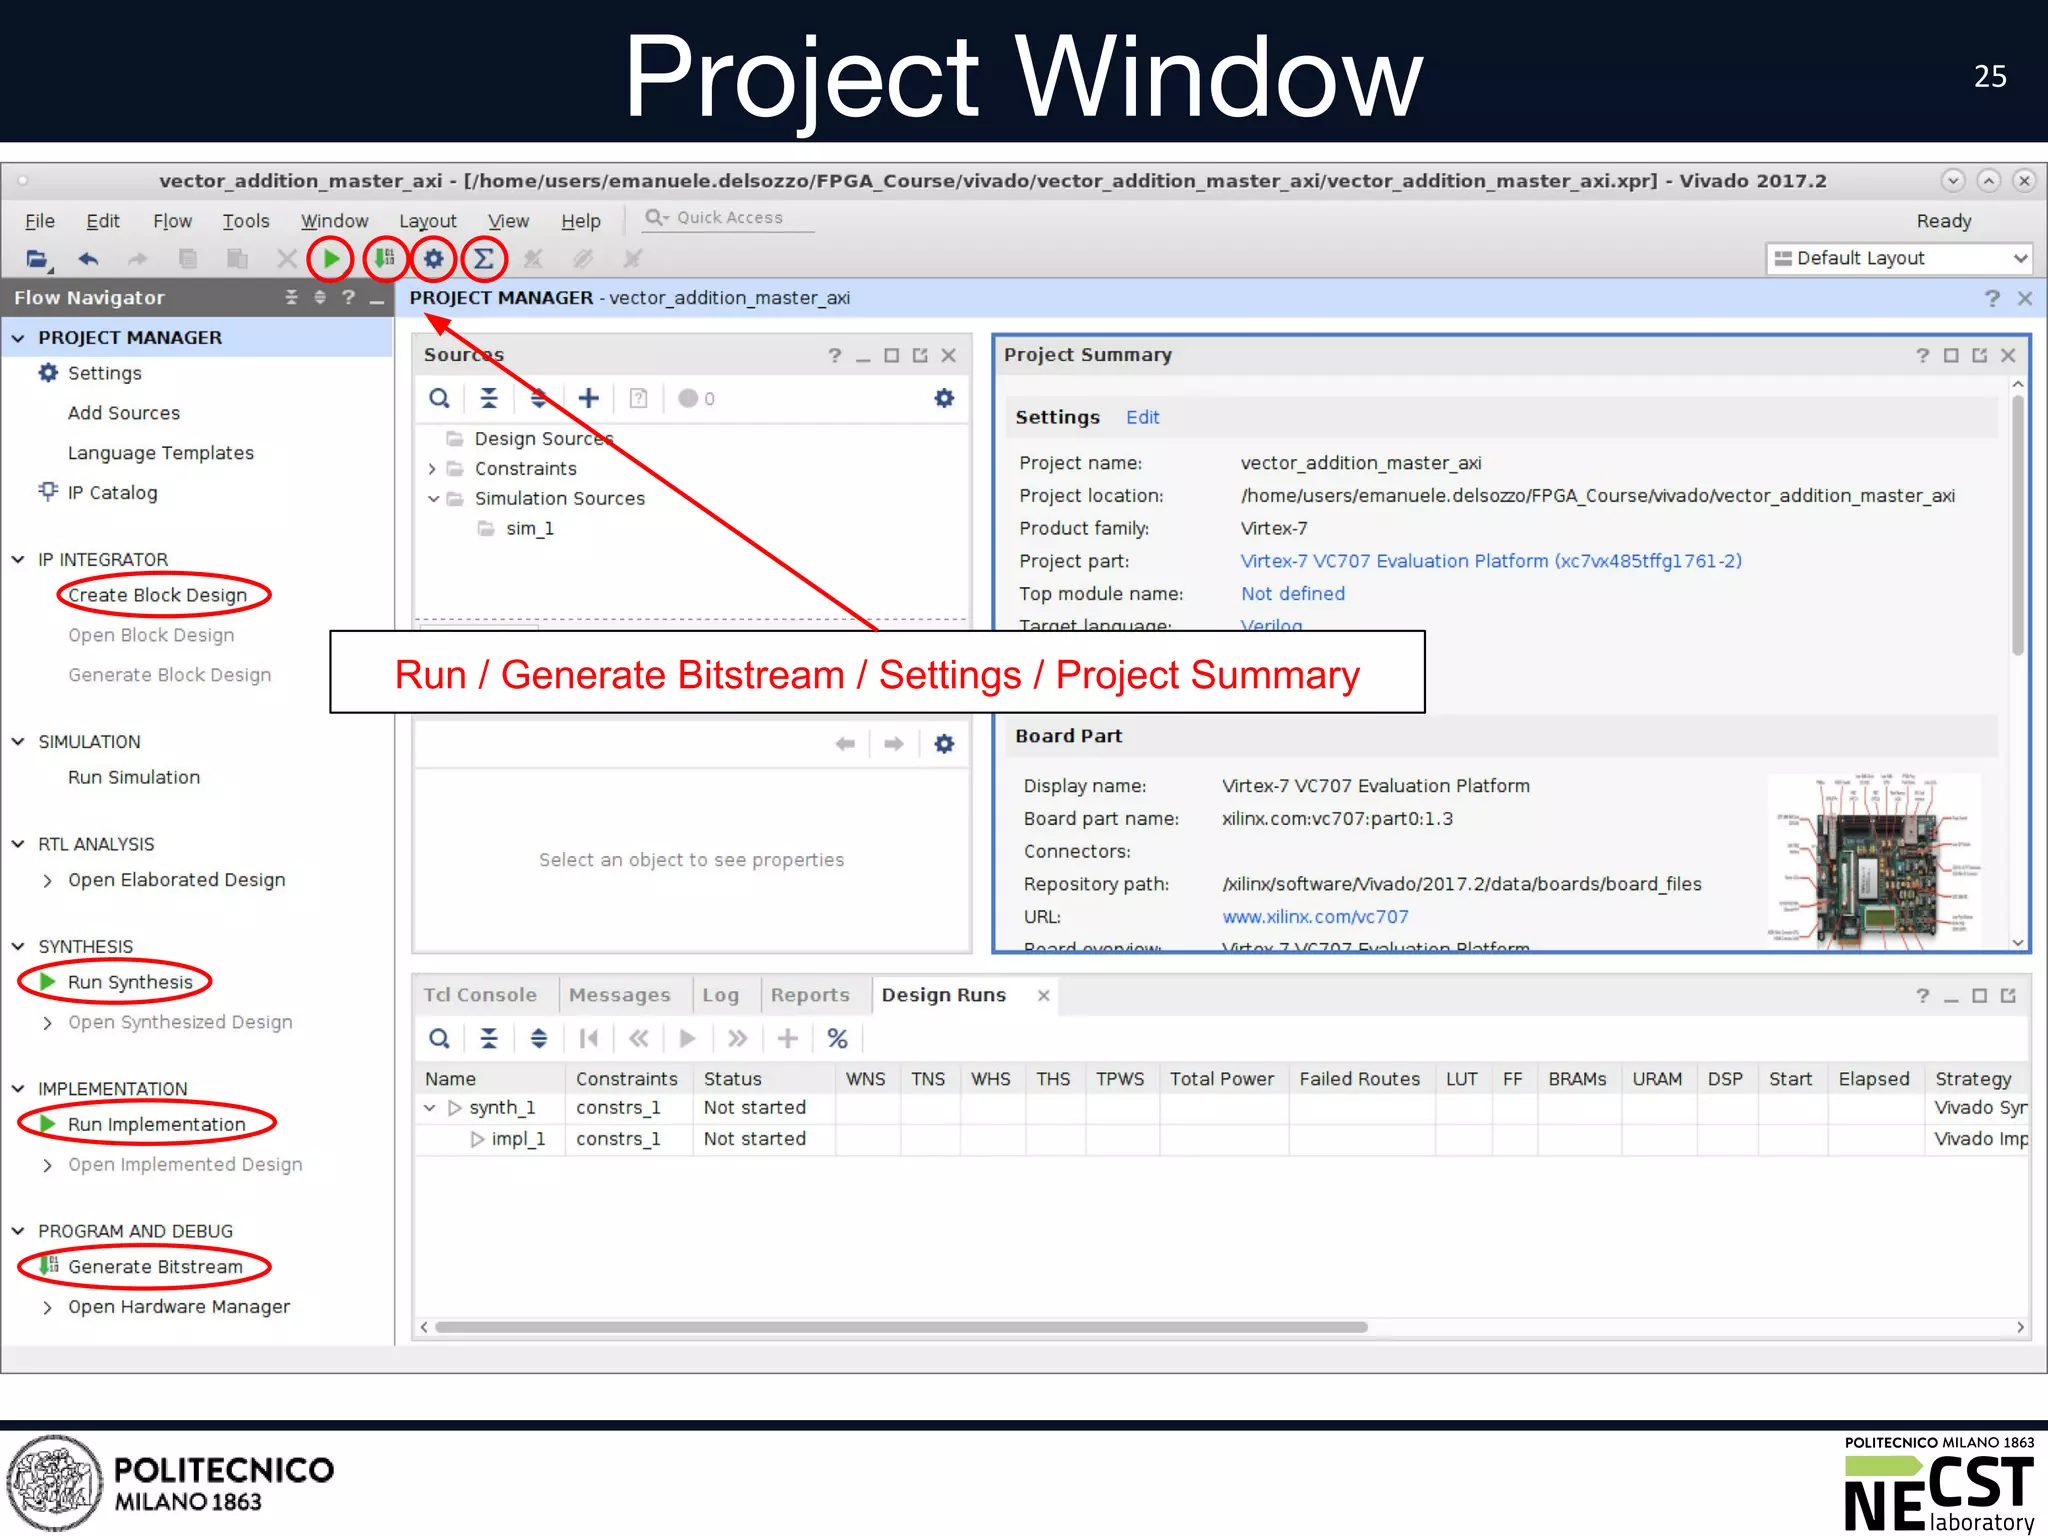Collapse the SIMULATION section
Image resolution: width=2048 pixels, height=1536 pixels.
click(18, 741)
